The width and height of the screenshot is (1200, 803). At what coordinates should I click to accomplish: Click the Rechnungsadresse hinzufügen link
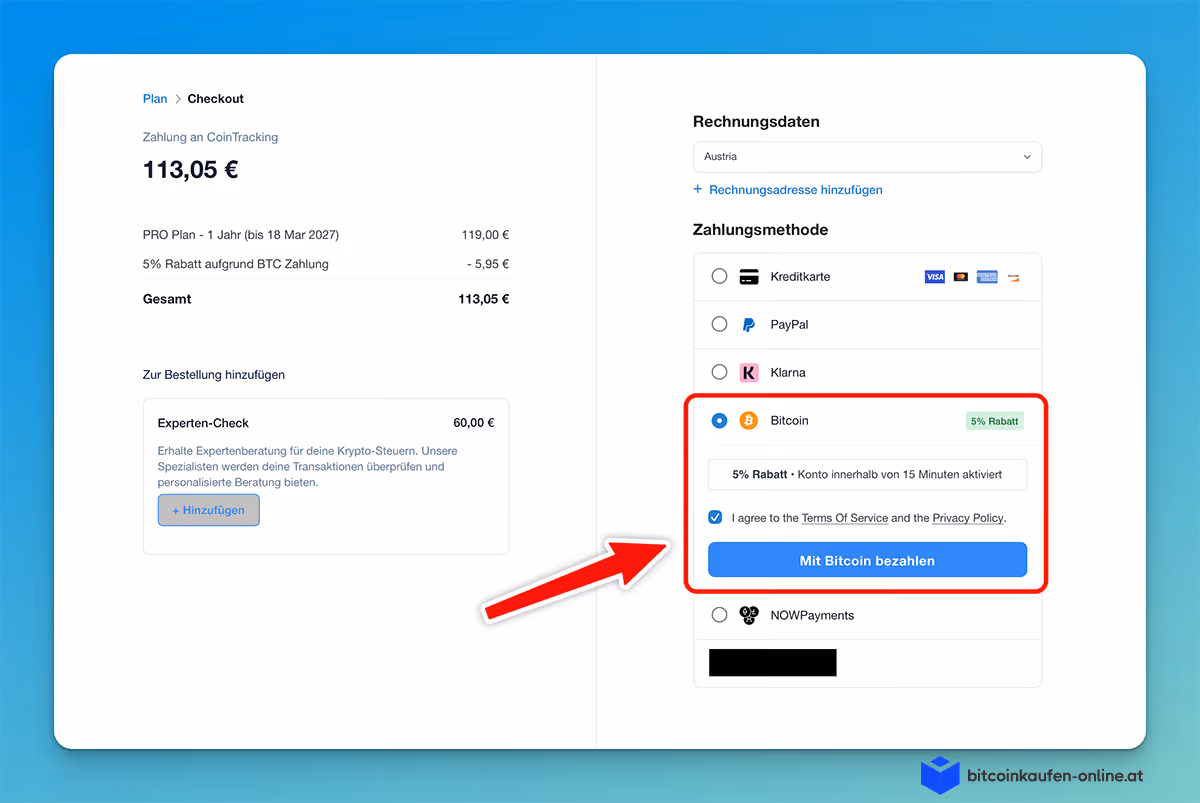(x=796, y=190)
